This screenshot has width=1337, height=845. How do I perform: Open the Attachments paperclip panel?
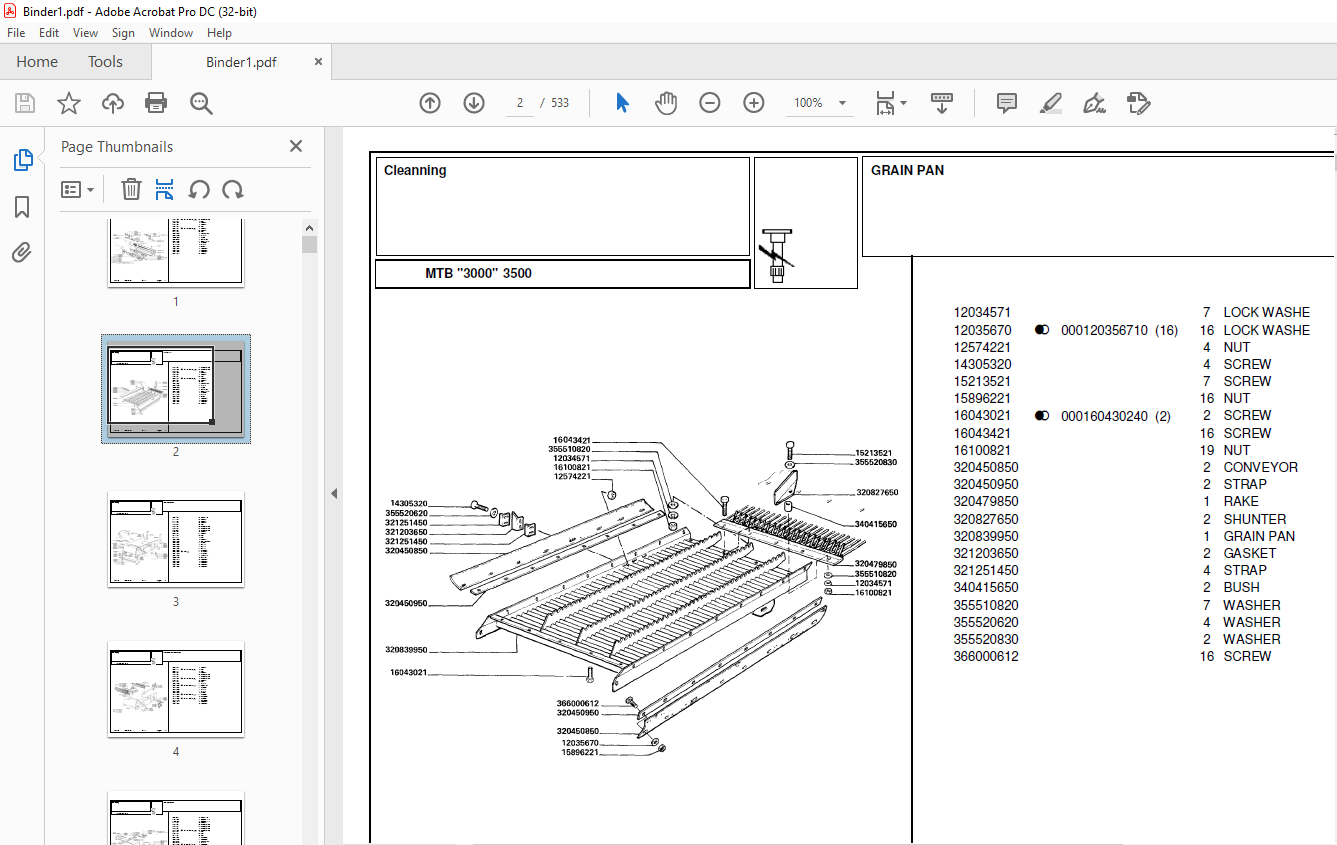click(22, 253)
